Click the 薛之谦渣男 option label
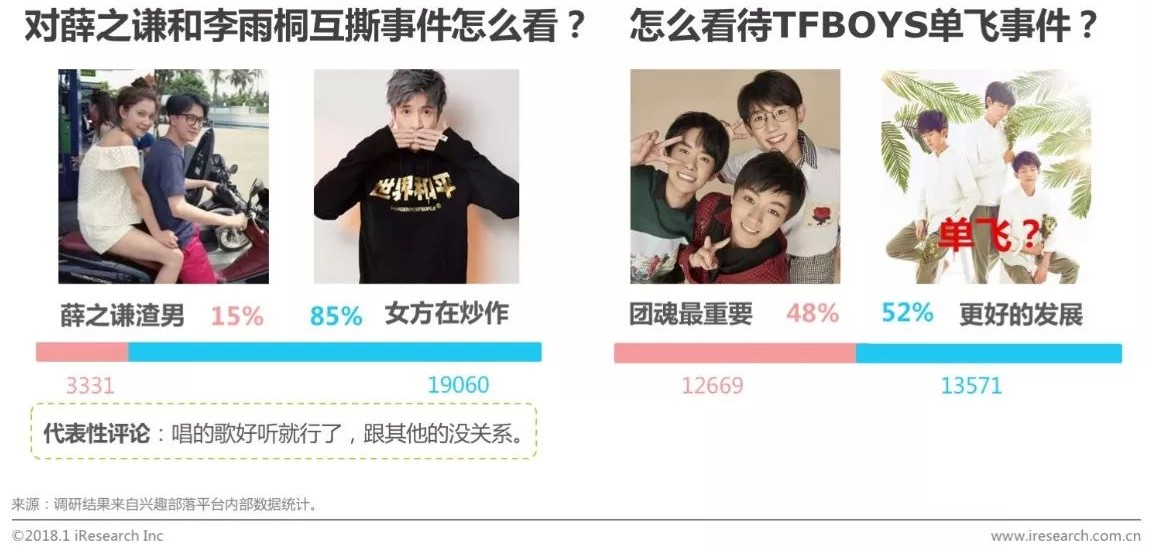This screenshot has height=548, width=1149. tap(122, 315)
